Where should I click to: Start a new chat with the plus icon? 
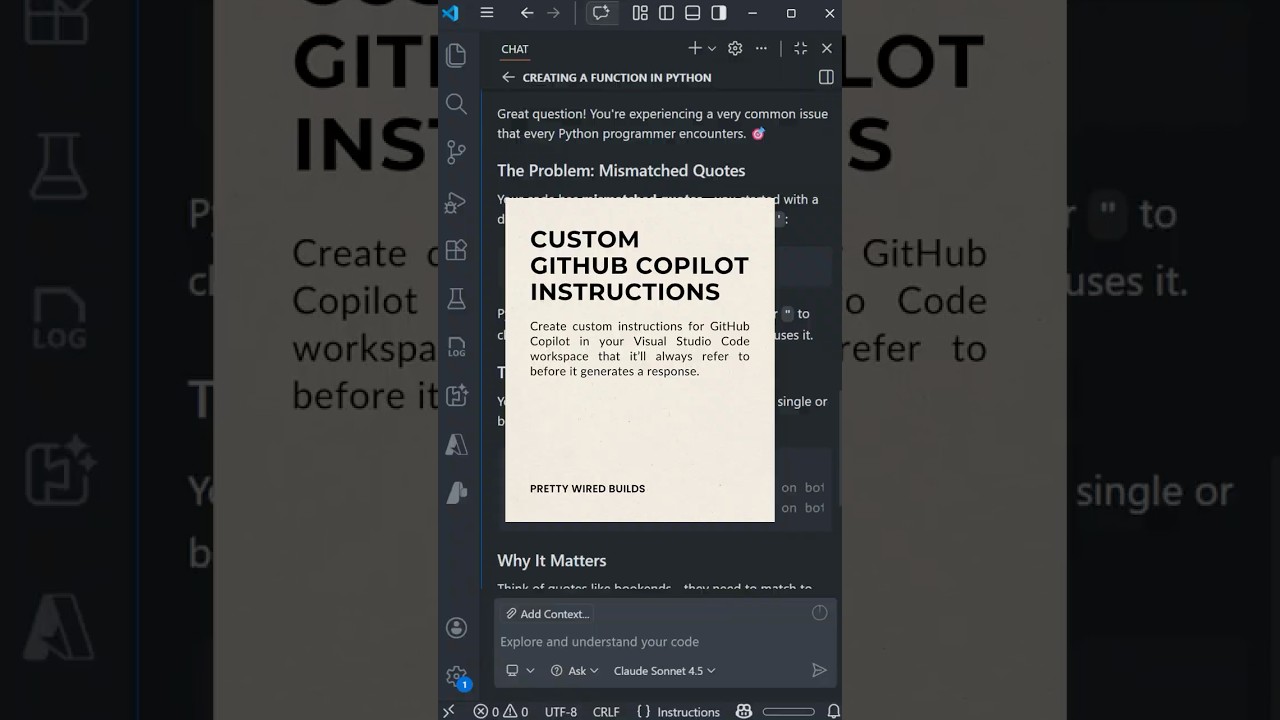pyautogui.click(x=695, y=48)
